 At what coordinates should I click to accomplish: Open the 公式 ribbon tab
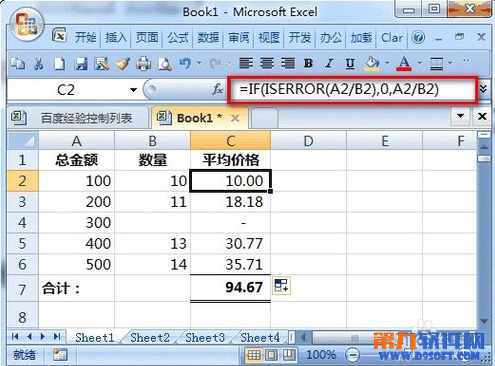(177, 38)
